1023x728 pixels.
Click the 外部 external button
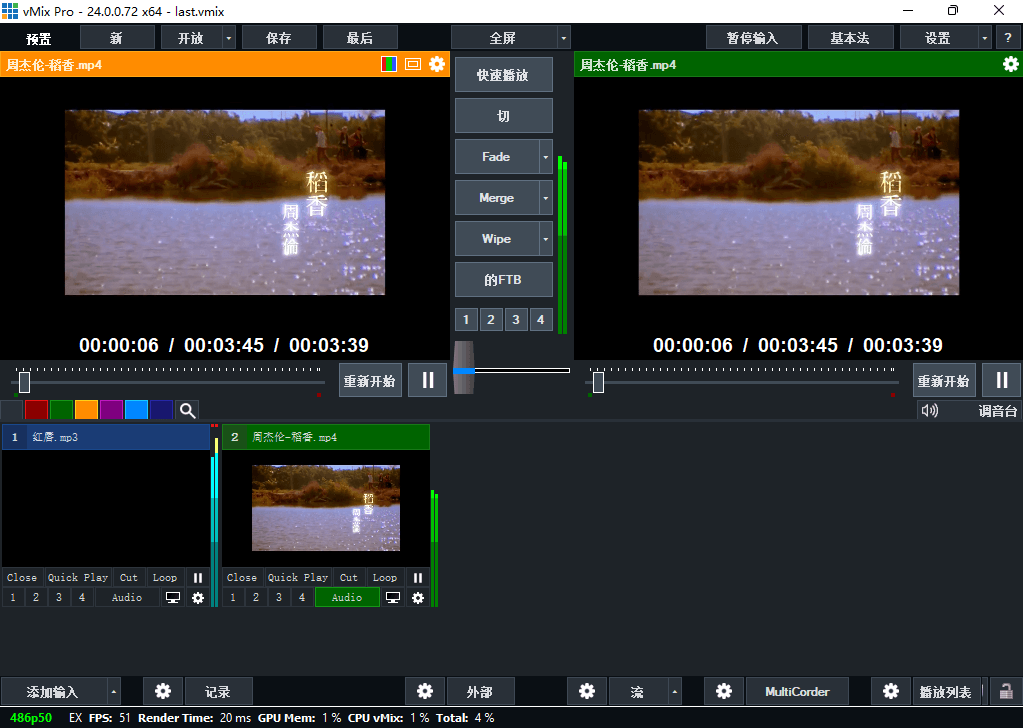pos(480,691)
